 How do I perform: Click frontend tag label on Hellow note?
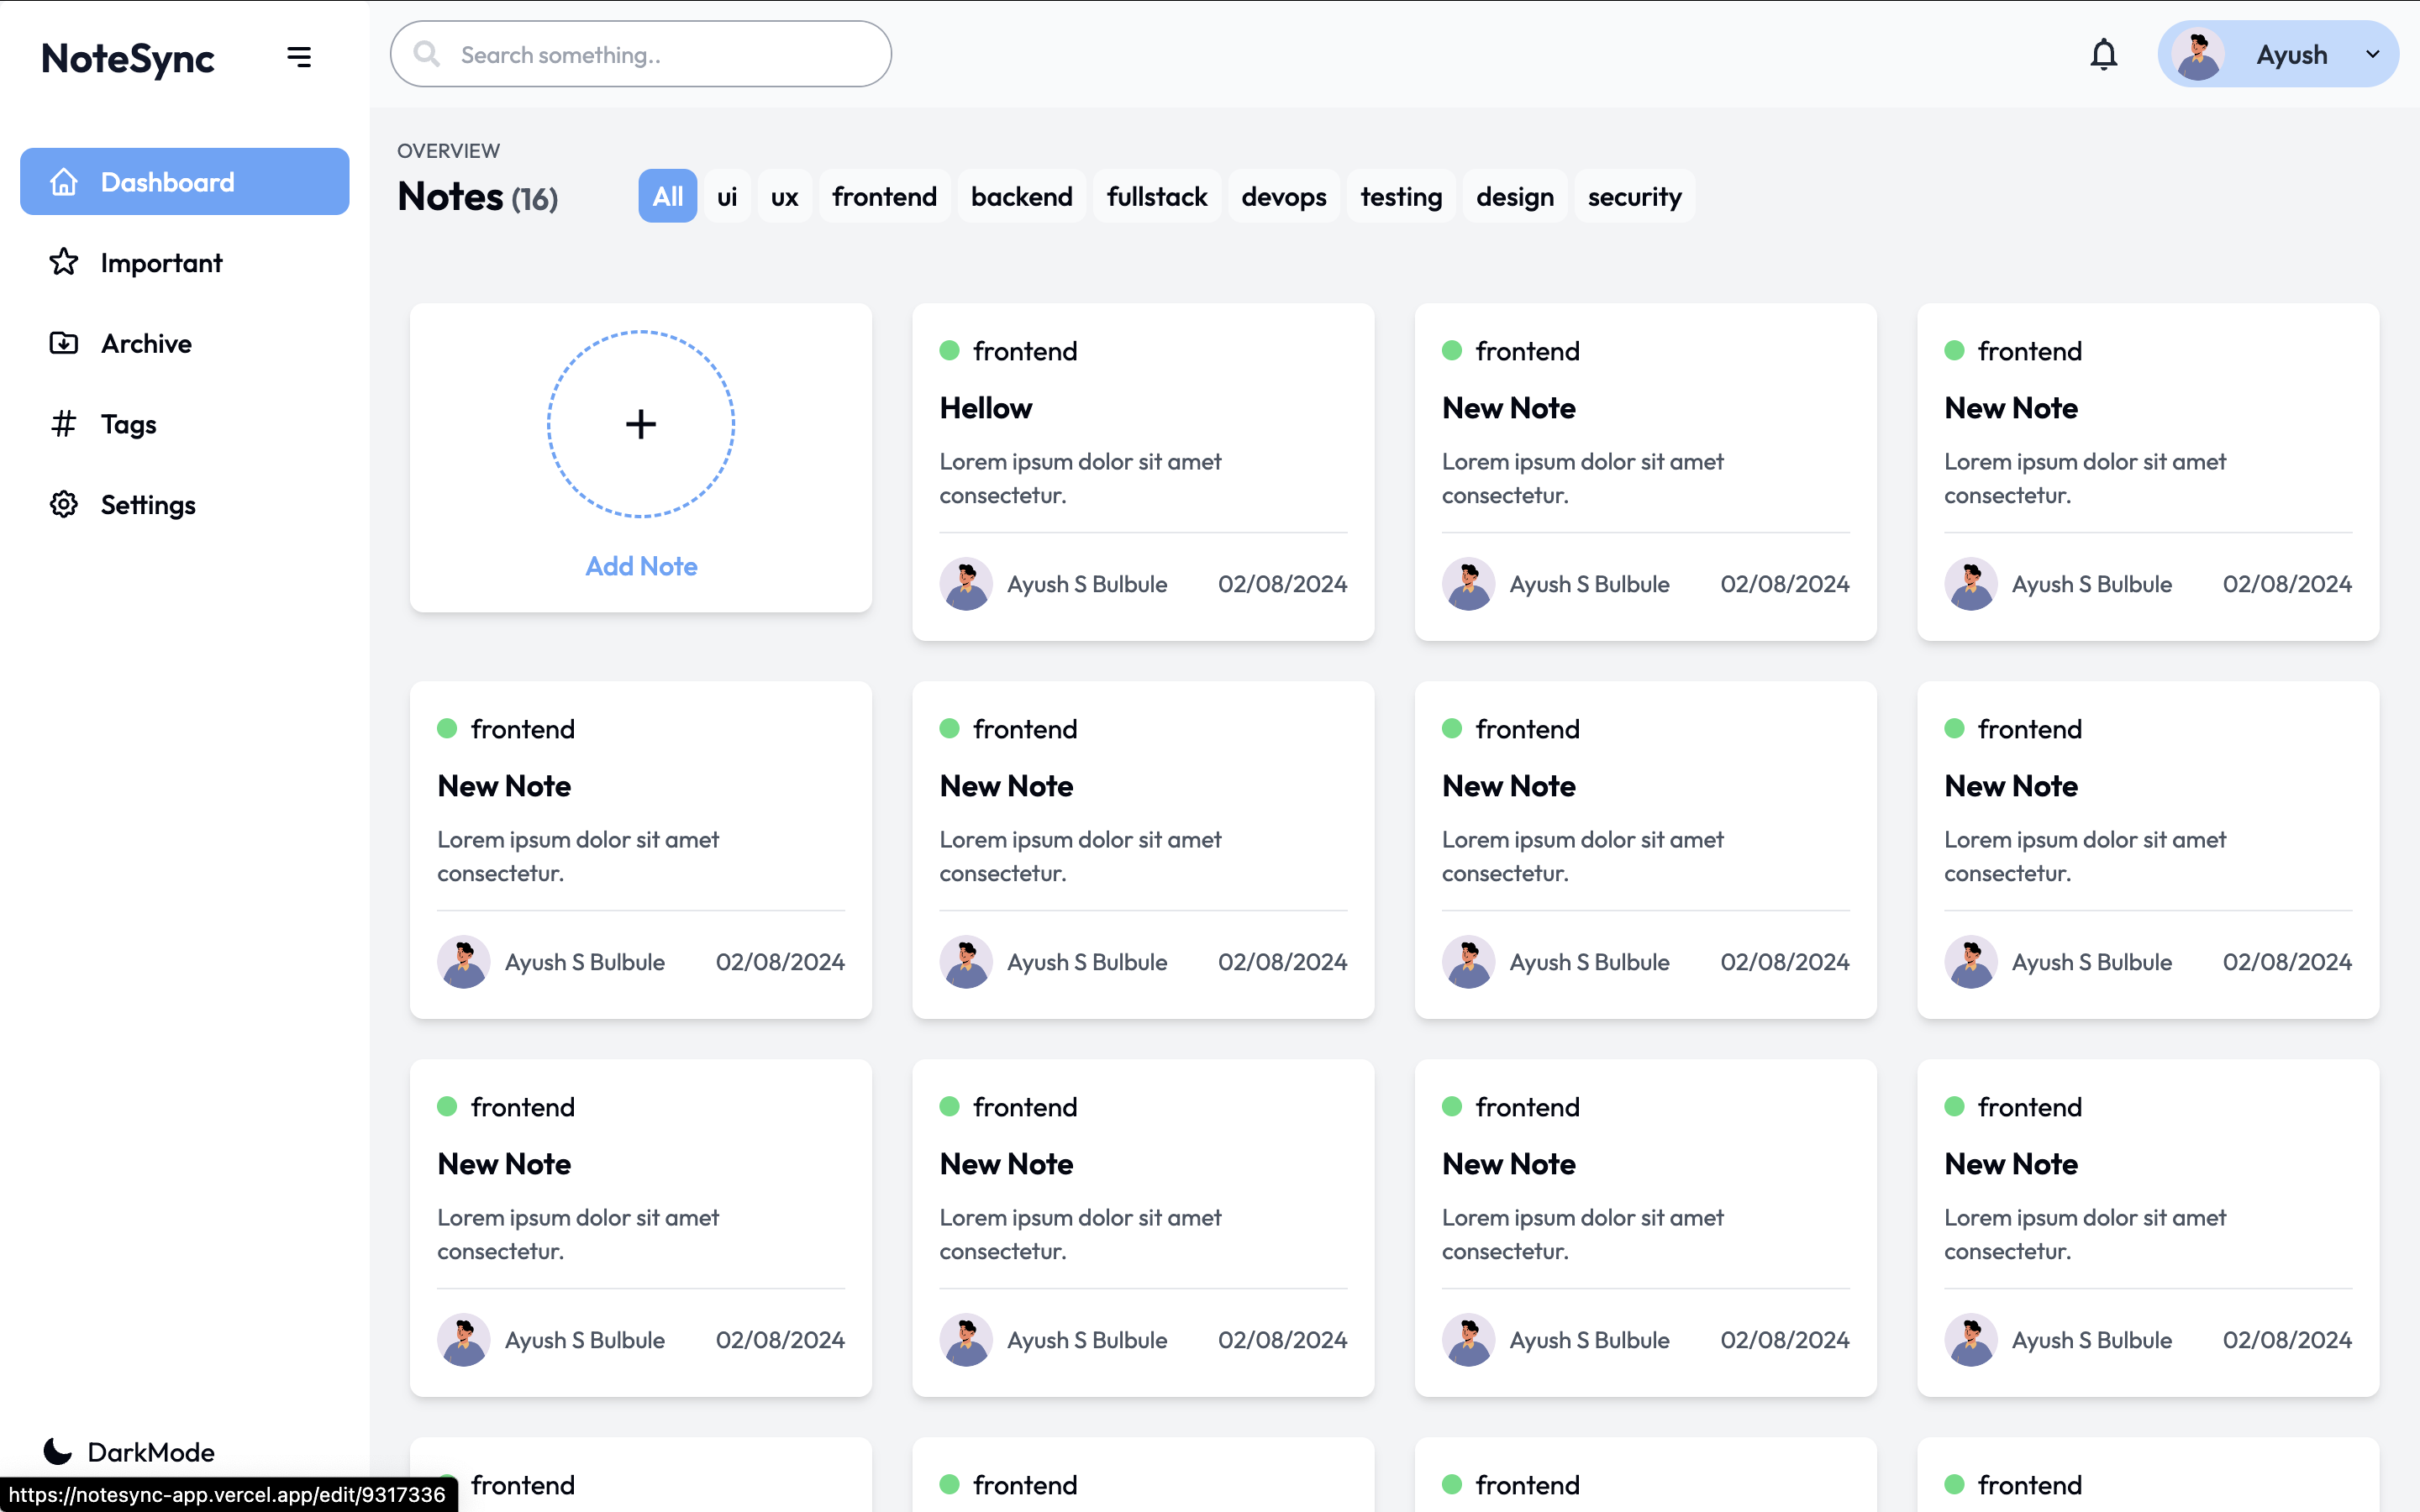tap(1025, 351)
